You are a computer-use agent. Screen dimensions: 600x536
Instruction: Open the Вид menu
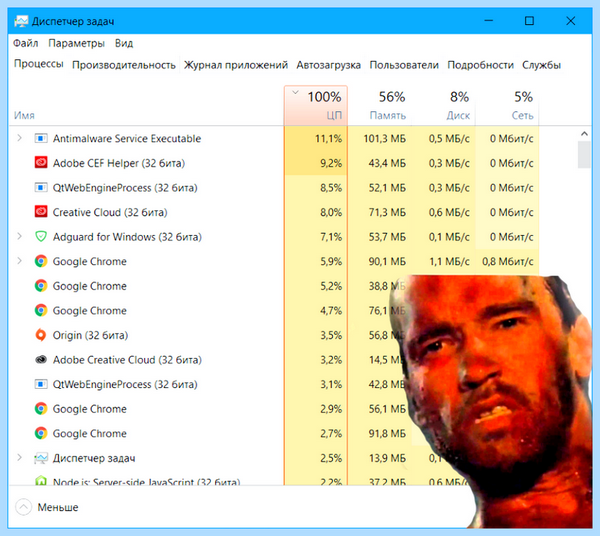pyautogui.click(x=124, y=43)
